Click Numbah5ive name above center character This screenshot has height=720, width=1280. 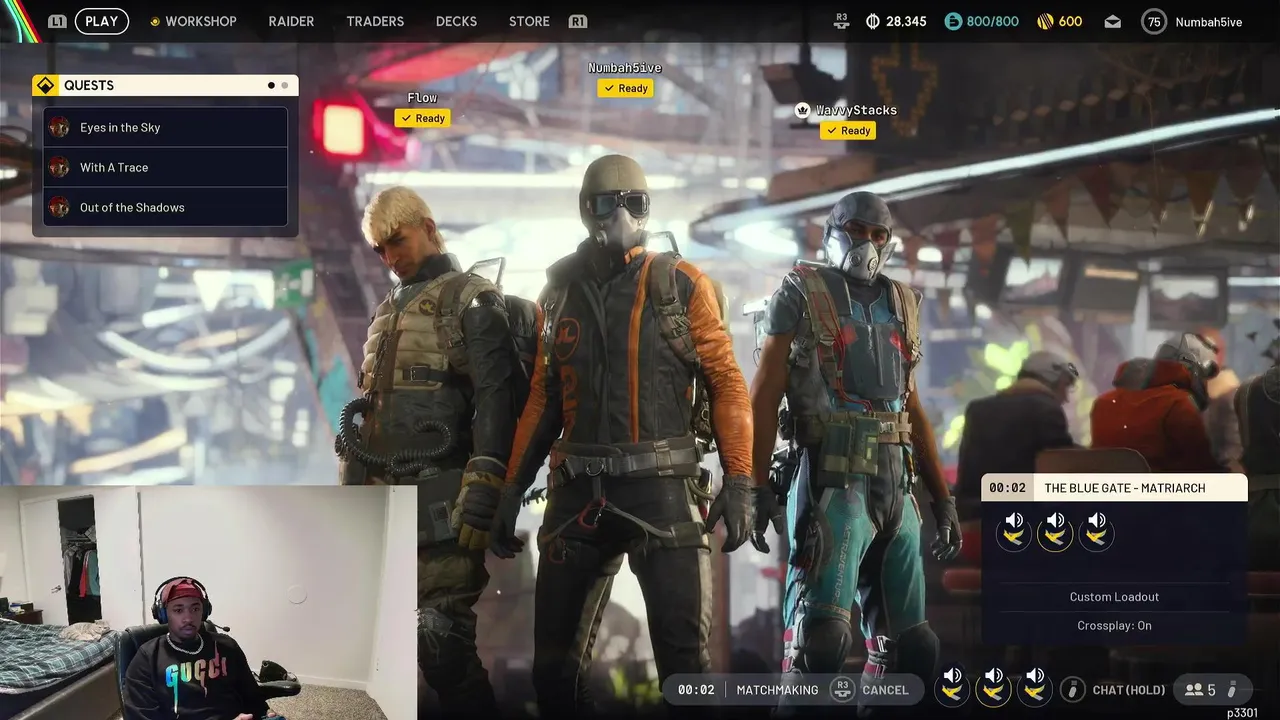(625, 68)
